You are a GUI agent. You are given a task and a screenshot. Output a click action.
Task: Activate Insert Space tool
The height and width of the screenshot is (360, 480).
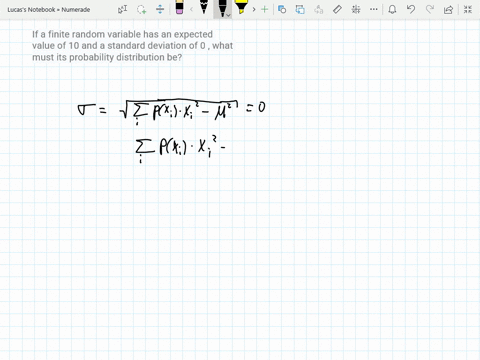(x=160, y=9)
